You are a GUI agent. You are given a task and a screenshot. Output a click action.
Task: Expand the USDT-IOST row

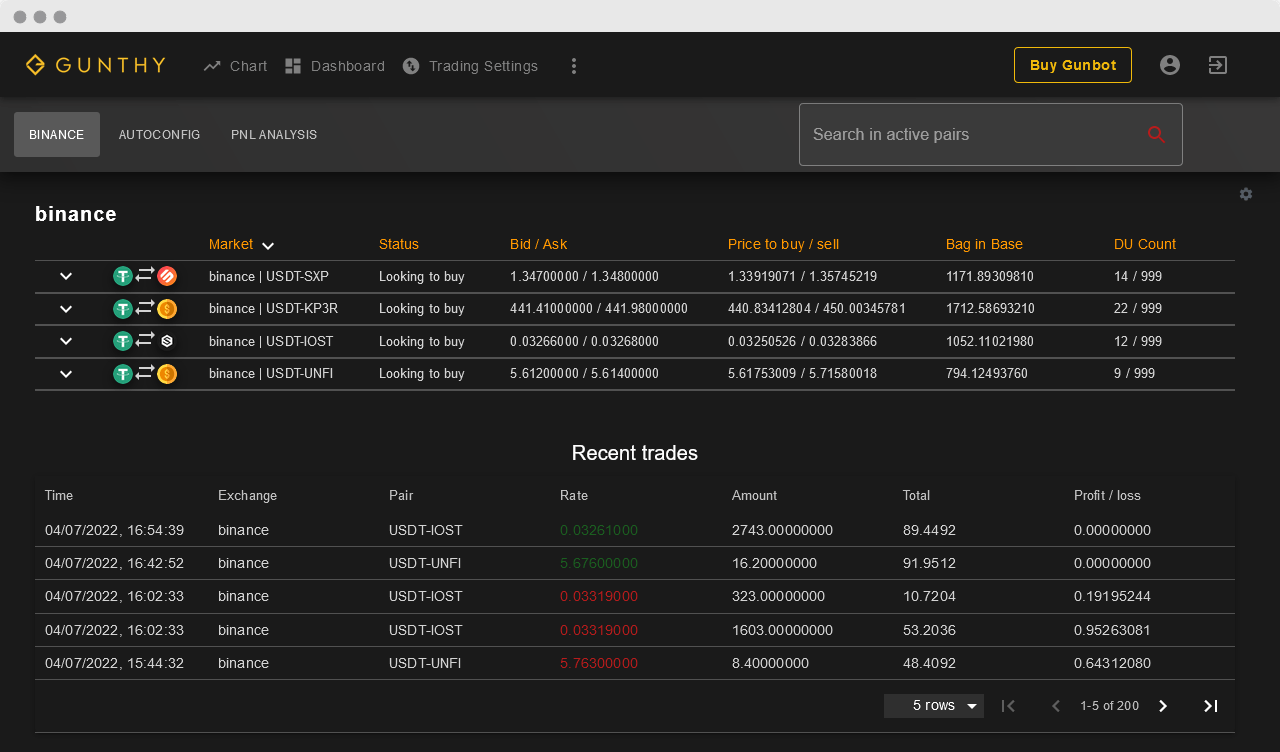tap(66, 341)
